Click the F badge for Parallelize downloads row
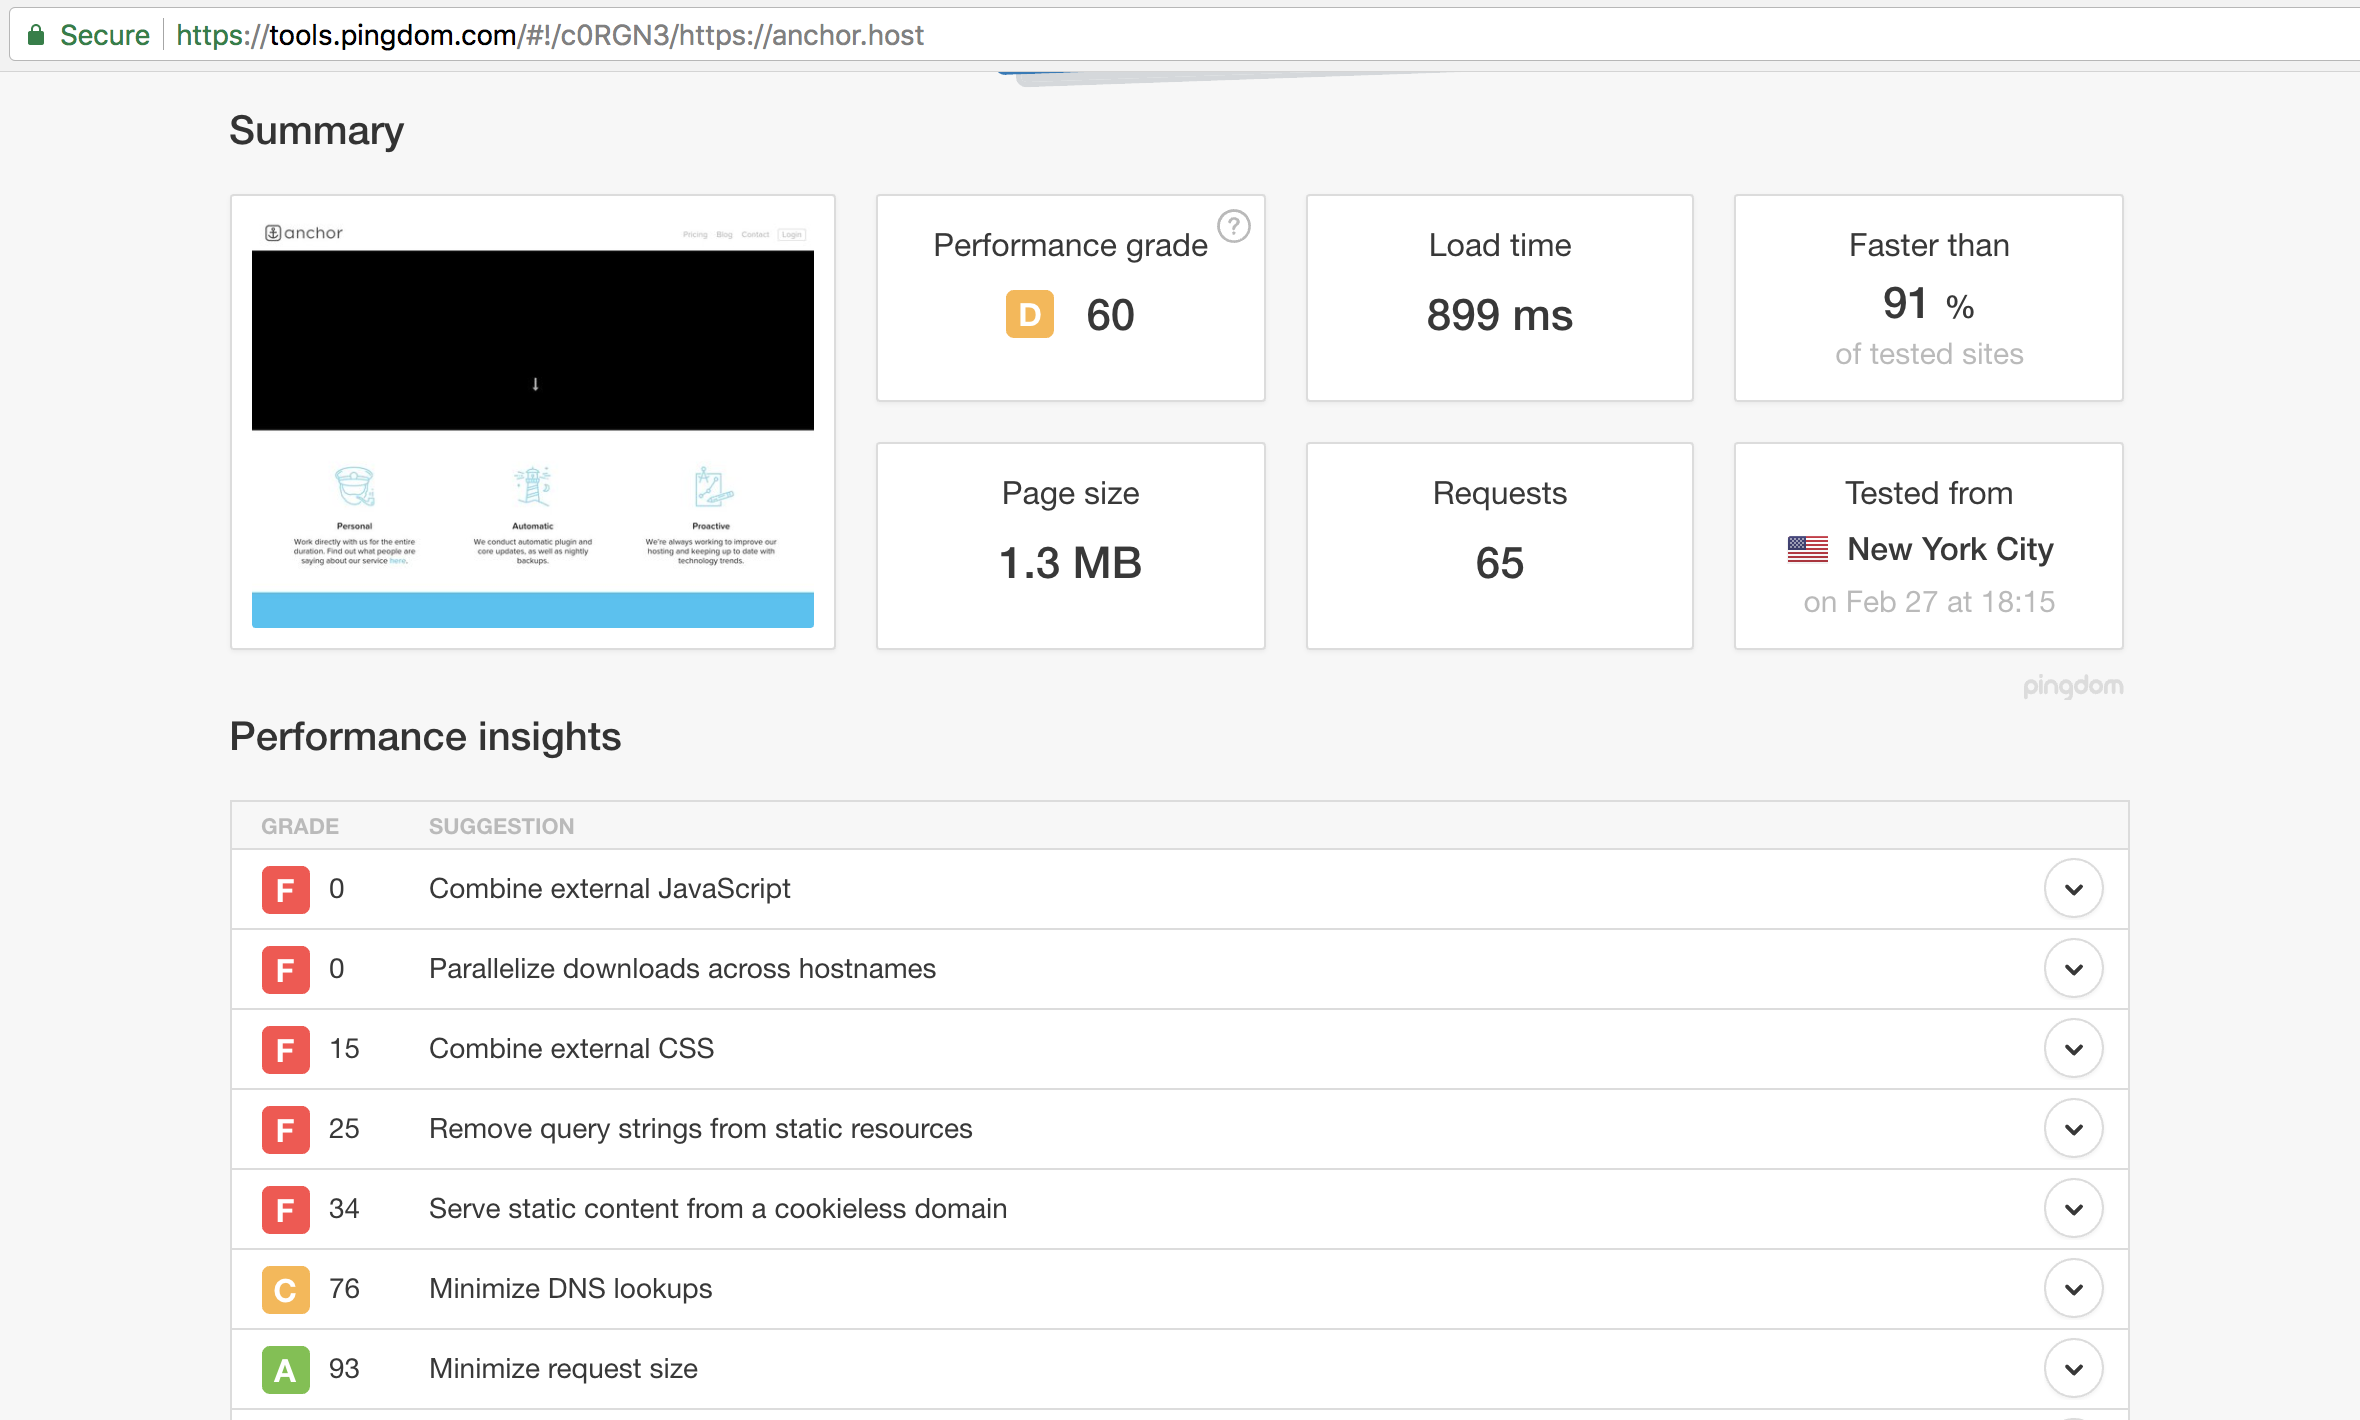 (x=285, y=969)
